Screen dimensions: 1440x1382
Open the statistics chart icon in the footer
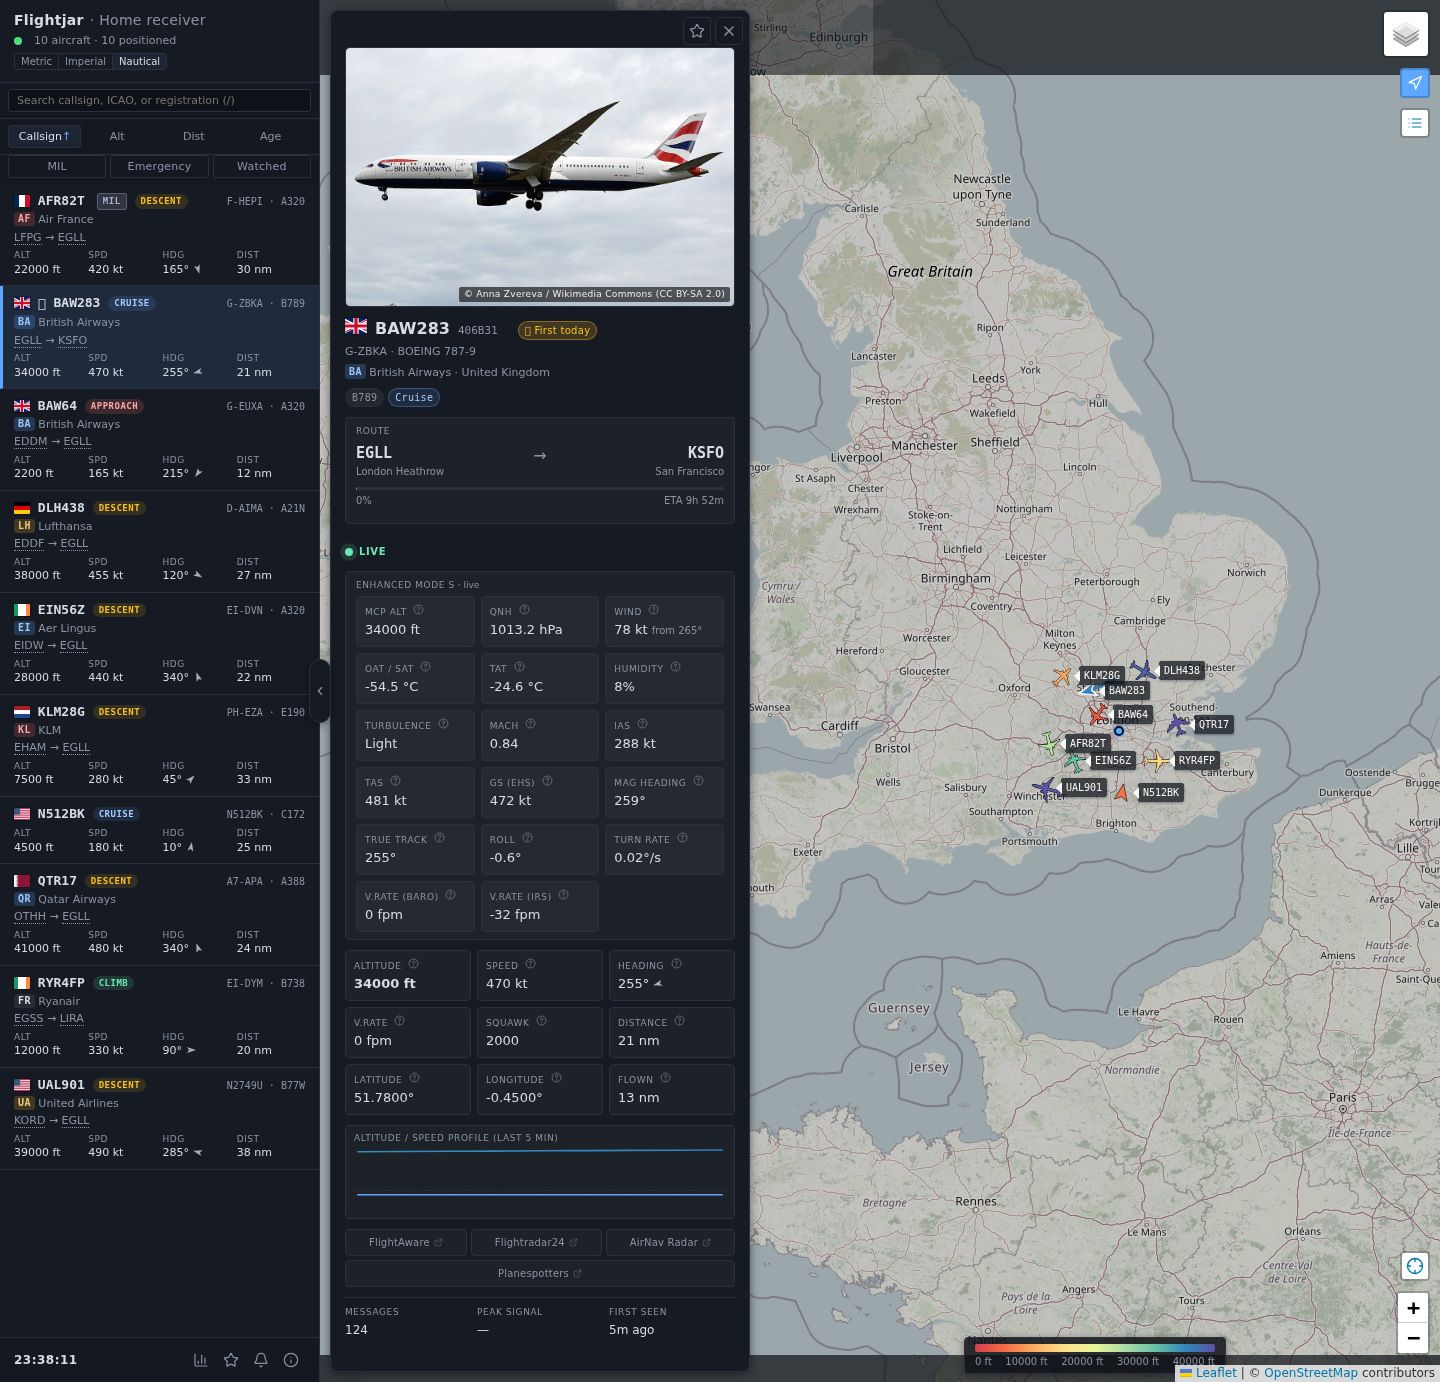[x=201, y=1360]
